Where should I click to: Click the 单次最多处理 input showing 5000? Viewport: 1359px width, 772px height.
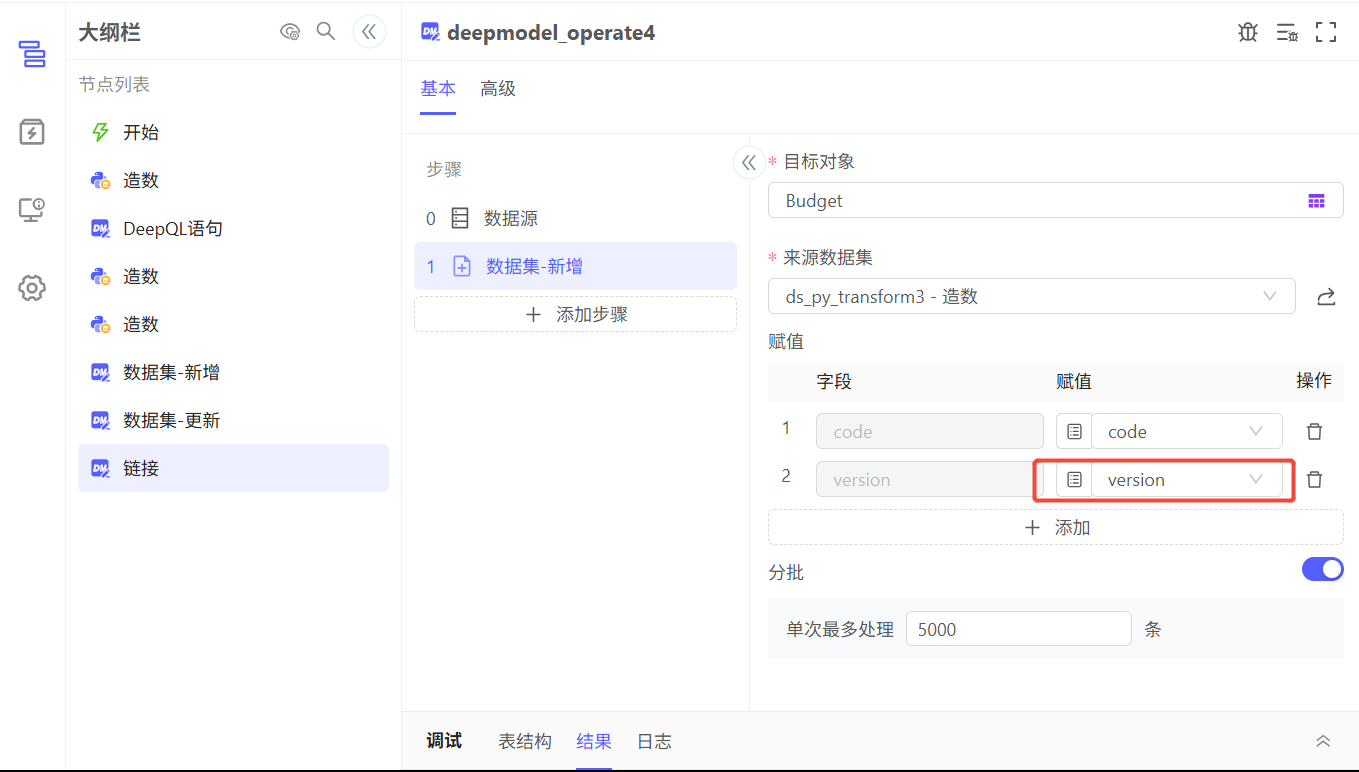tap(1018, 629)
